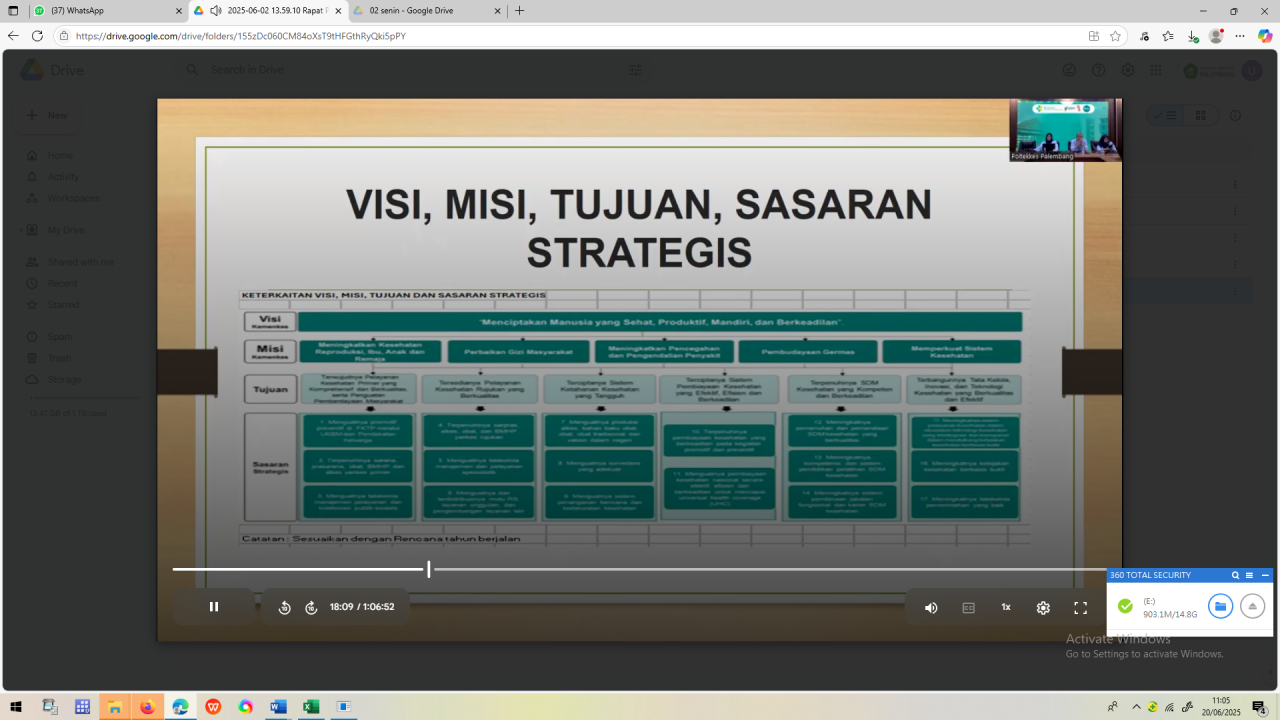Open a new browser tab

point(519,11)
